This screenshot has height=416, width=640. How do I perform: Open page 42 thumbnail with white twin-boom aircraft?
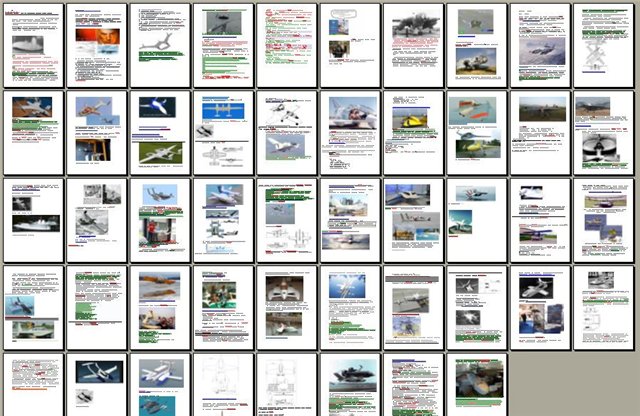point(97,384)
